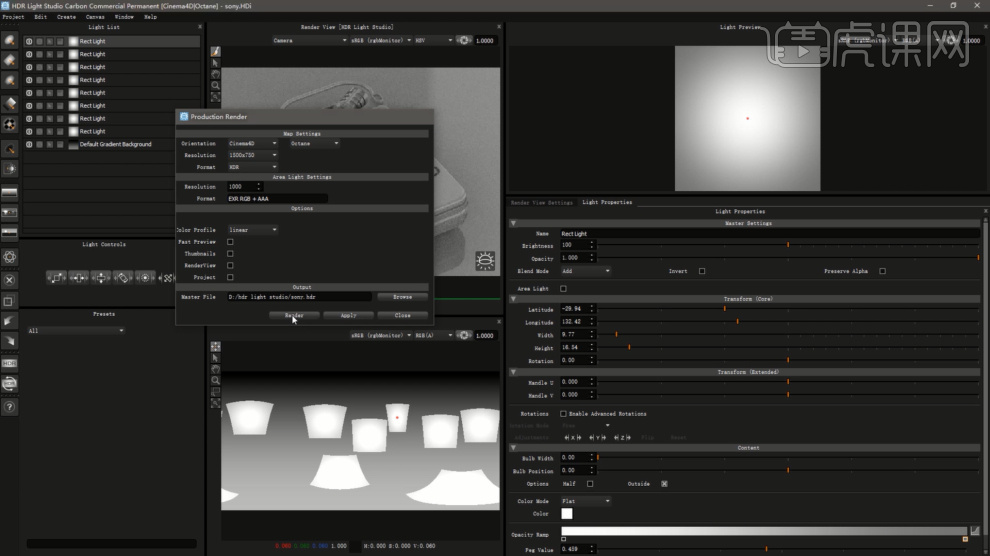Open the Orientation Cinema4D dropdown
This screenshot has height=556, width=990.
[253, 144]
